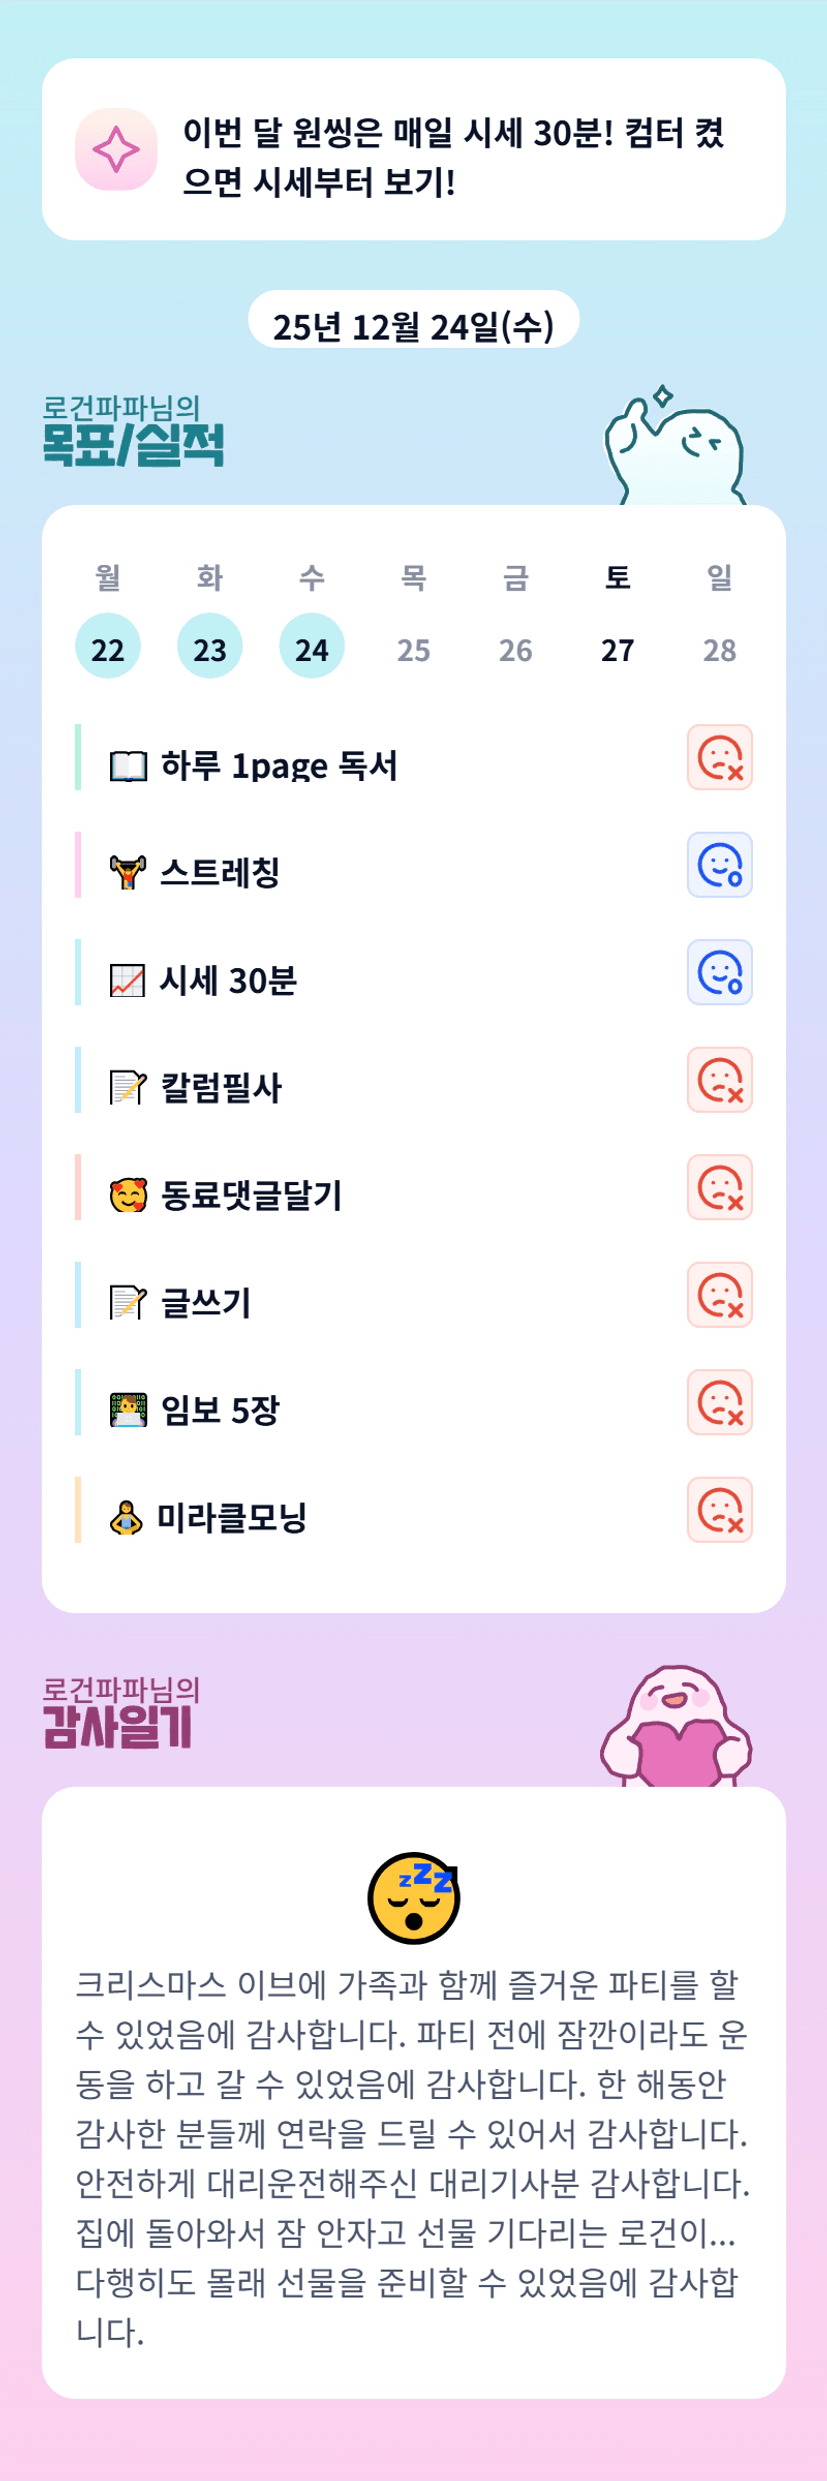827x2481 pixels.
Task: Click the open book icon beside 하루 1page 독서
Action: pyautogui.click(x=128, y=766)
